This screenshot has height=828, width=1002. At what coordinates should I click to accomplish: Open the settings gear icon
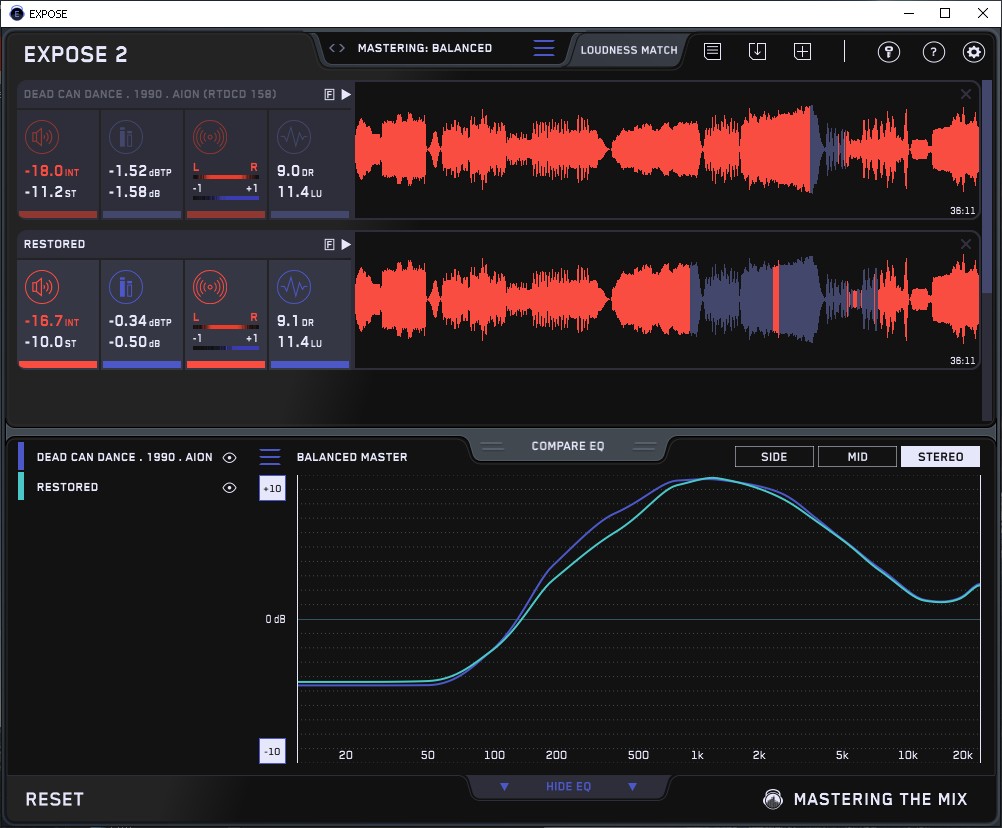click(x=974, y=52)
